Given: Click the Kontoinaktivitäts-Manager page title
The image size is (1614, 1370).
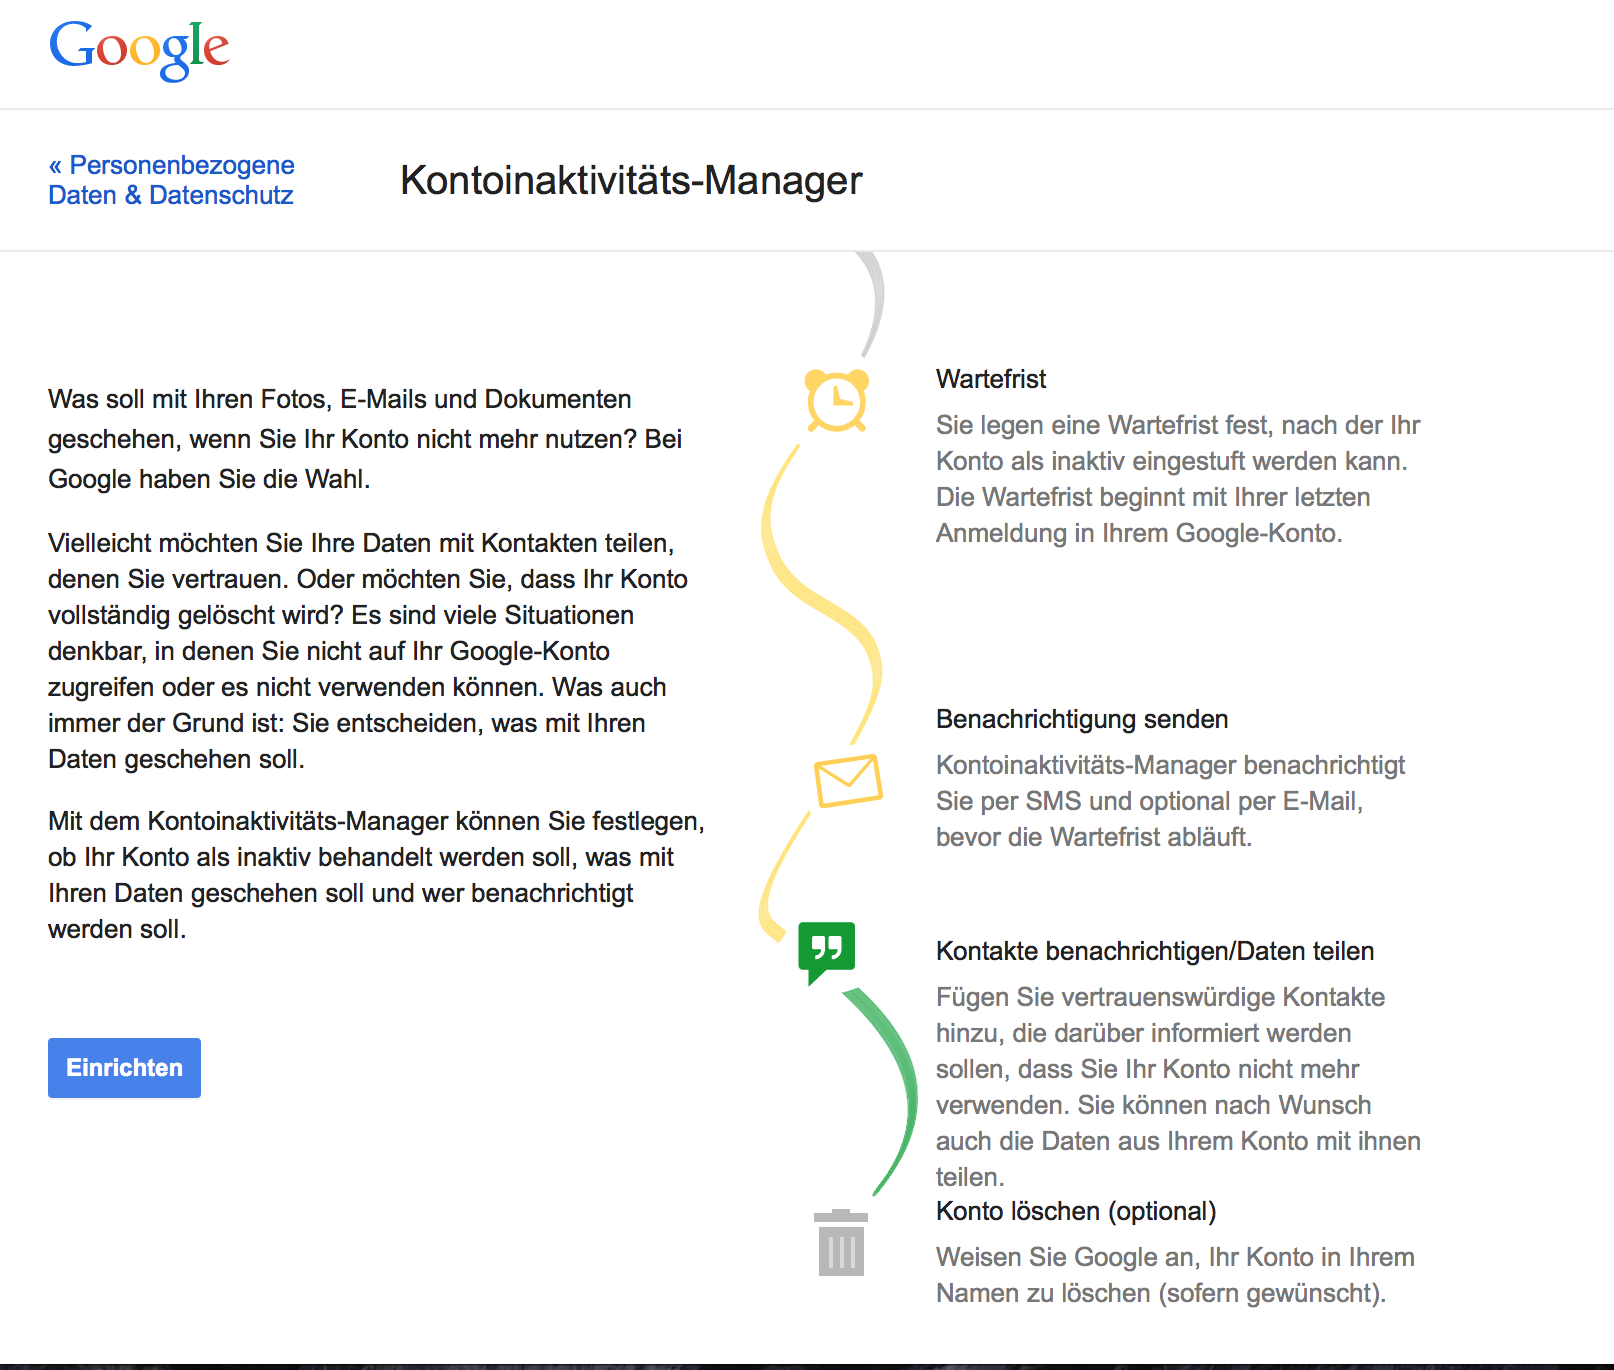Looking at the screenshot, I should 631,181.
